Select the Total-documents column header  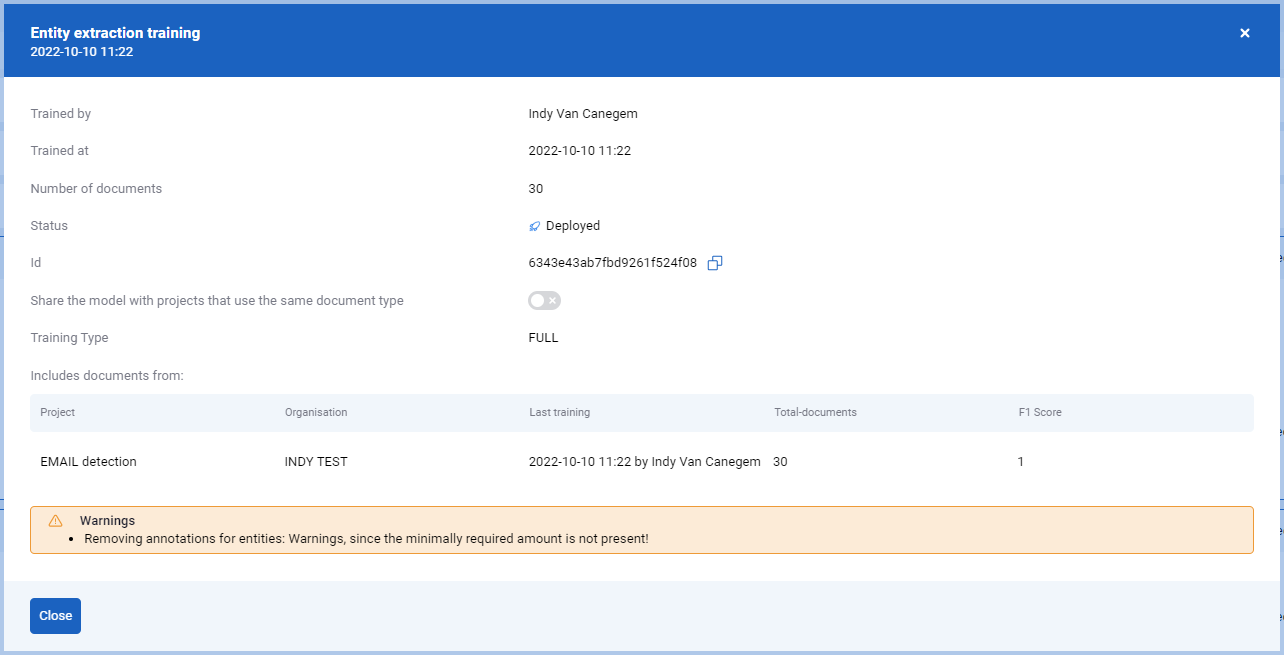click(815, 412)
